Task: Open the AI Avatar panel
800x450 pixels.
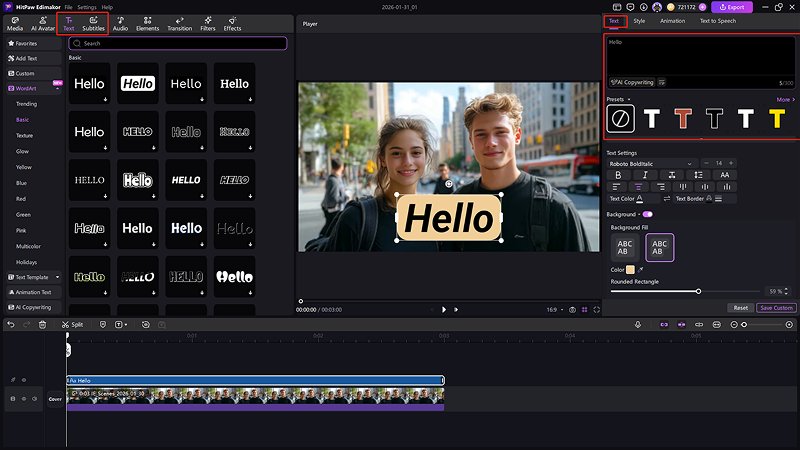Action: pos(43,23)
